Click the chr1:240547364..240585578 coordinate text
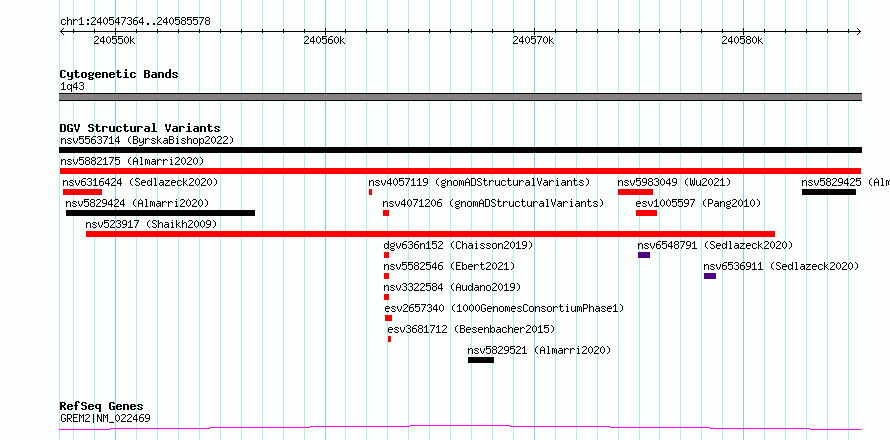 point(135,22)
